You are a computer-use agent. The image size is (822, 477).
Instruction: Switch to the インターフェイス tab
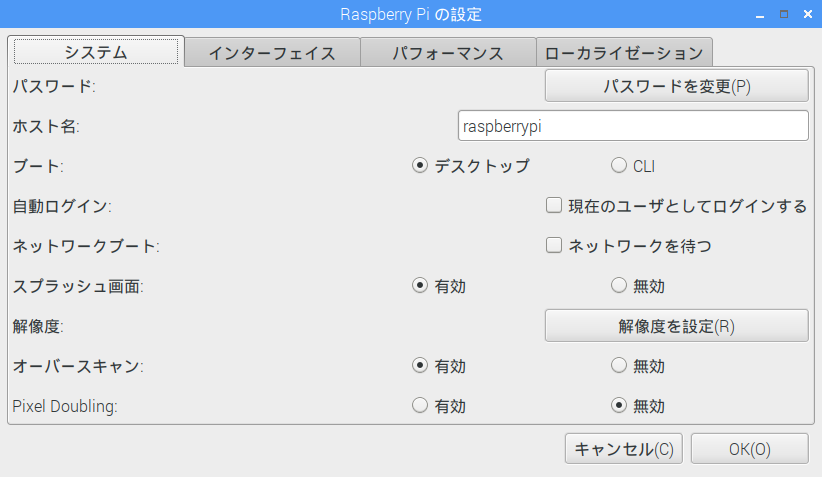(x=272, y=52)
